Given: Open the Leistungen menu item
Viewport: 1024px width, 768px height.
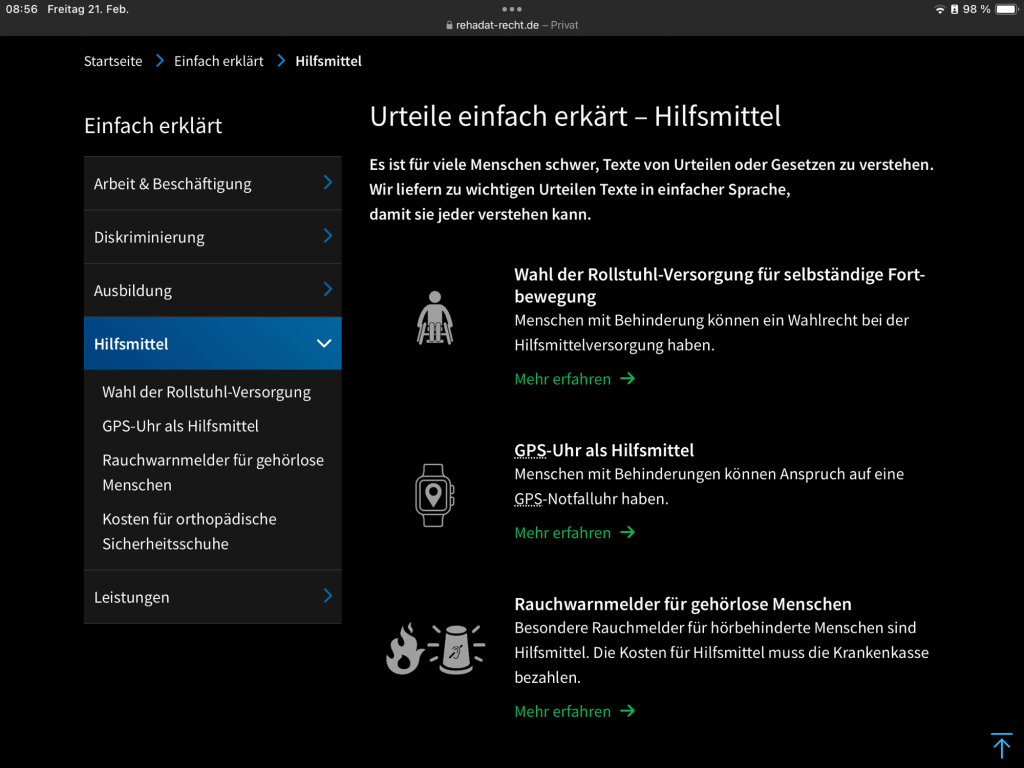Looking at the screenshot, I should (x=212, y=597).
